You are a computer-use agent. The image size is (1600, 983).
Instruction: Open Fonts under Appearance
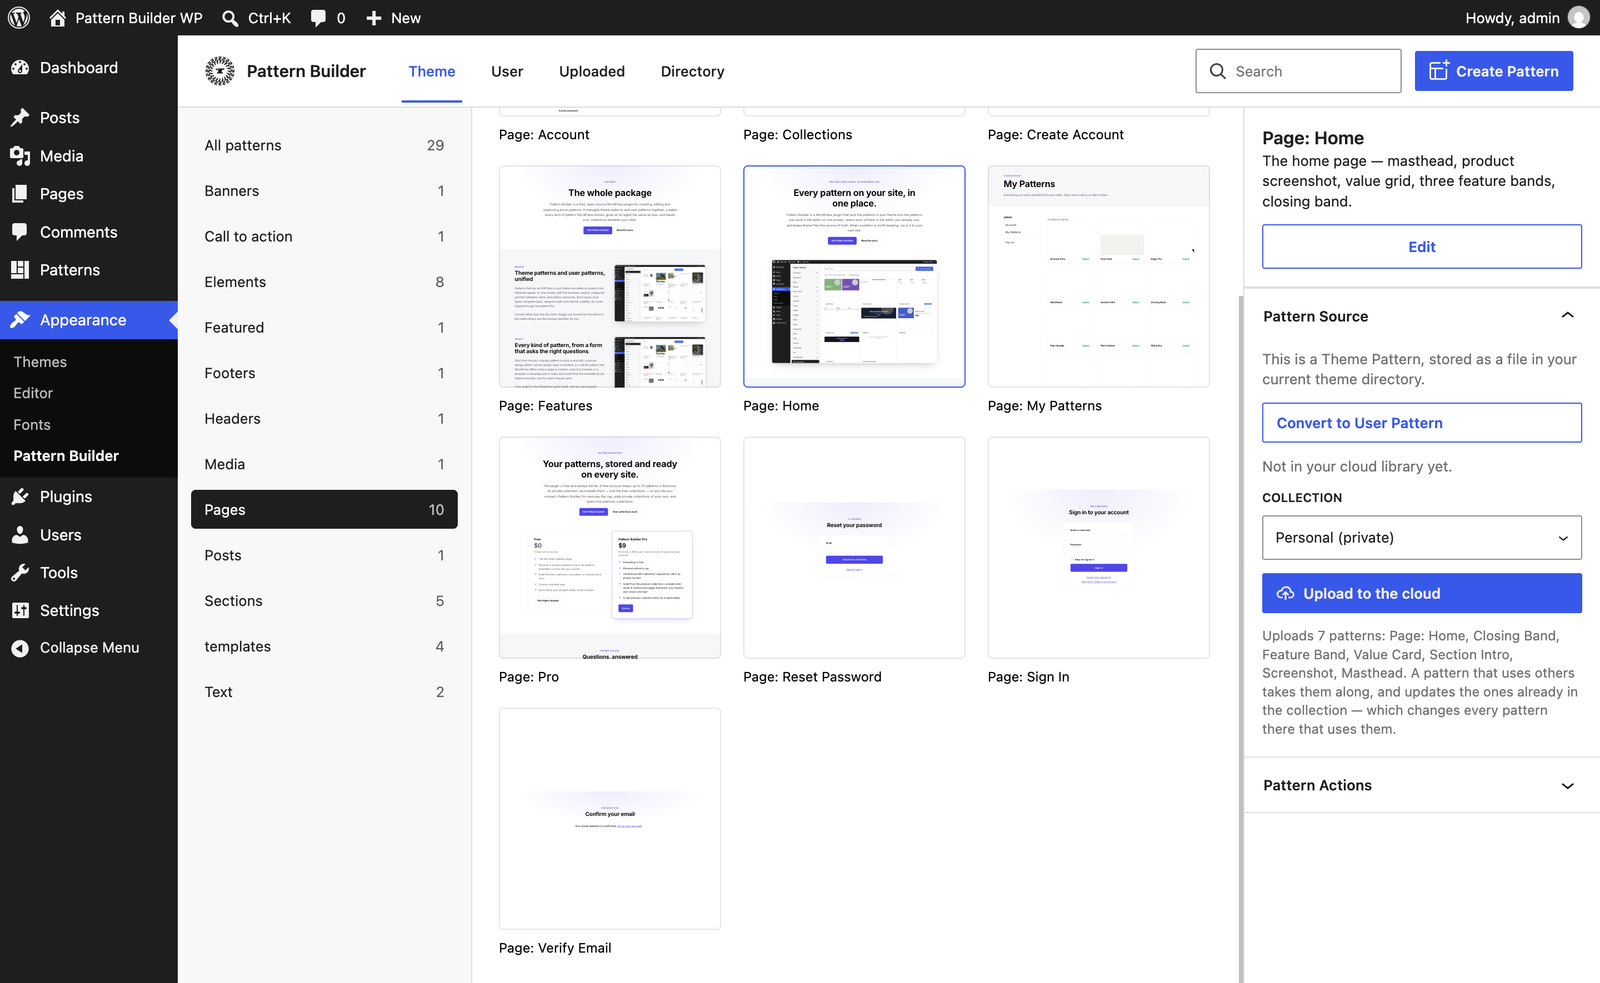[32, 425]
